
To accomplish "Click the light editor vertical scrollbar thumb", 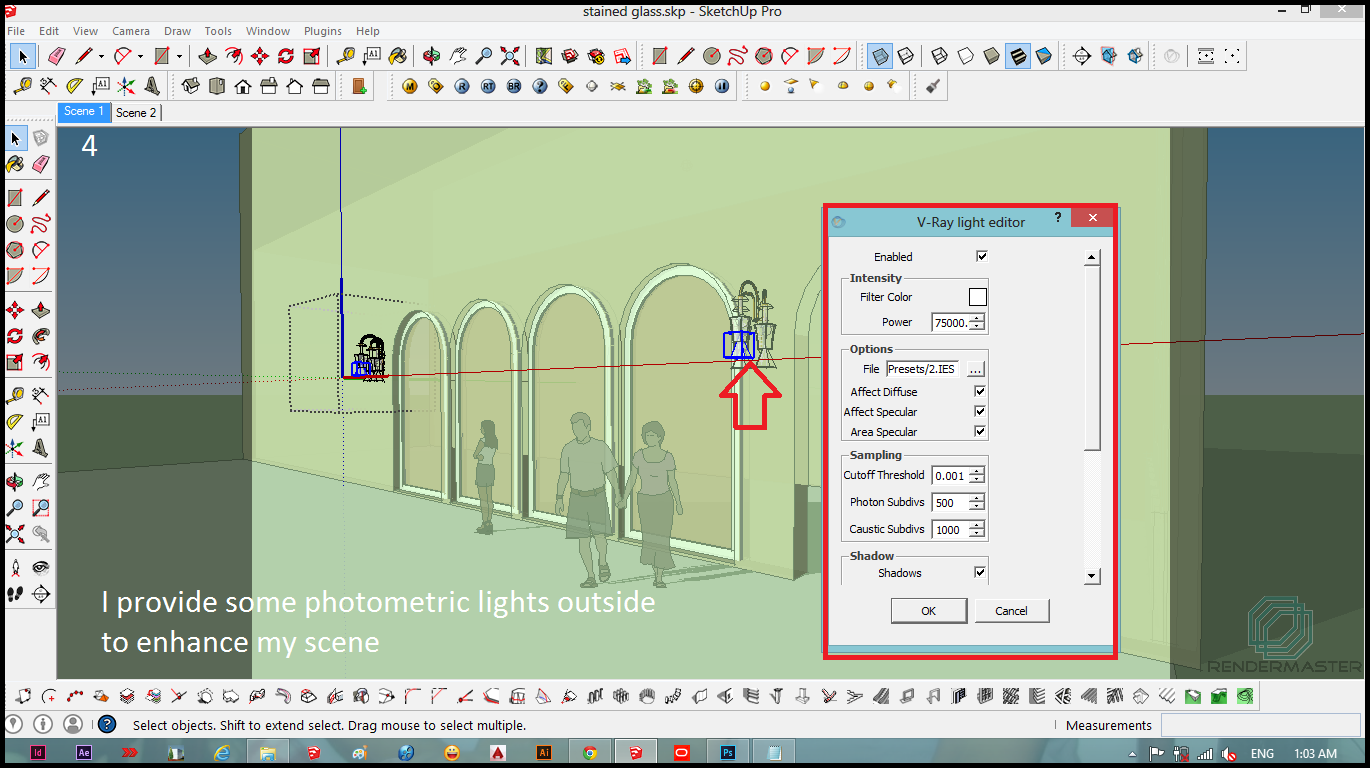I will pyautogui.click(x=1092, y=357).
